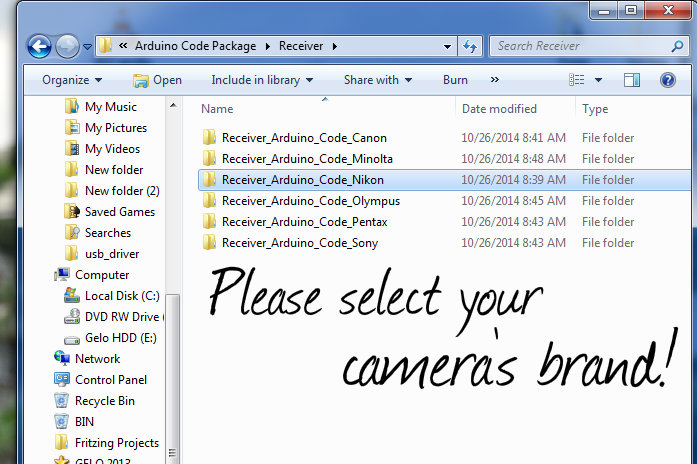Click the Change your view icon

point(577,80)
